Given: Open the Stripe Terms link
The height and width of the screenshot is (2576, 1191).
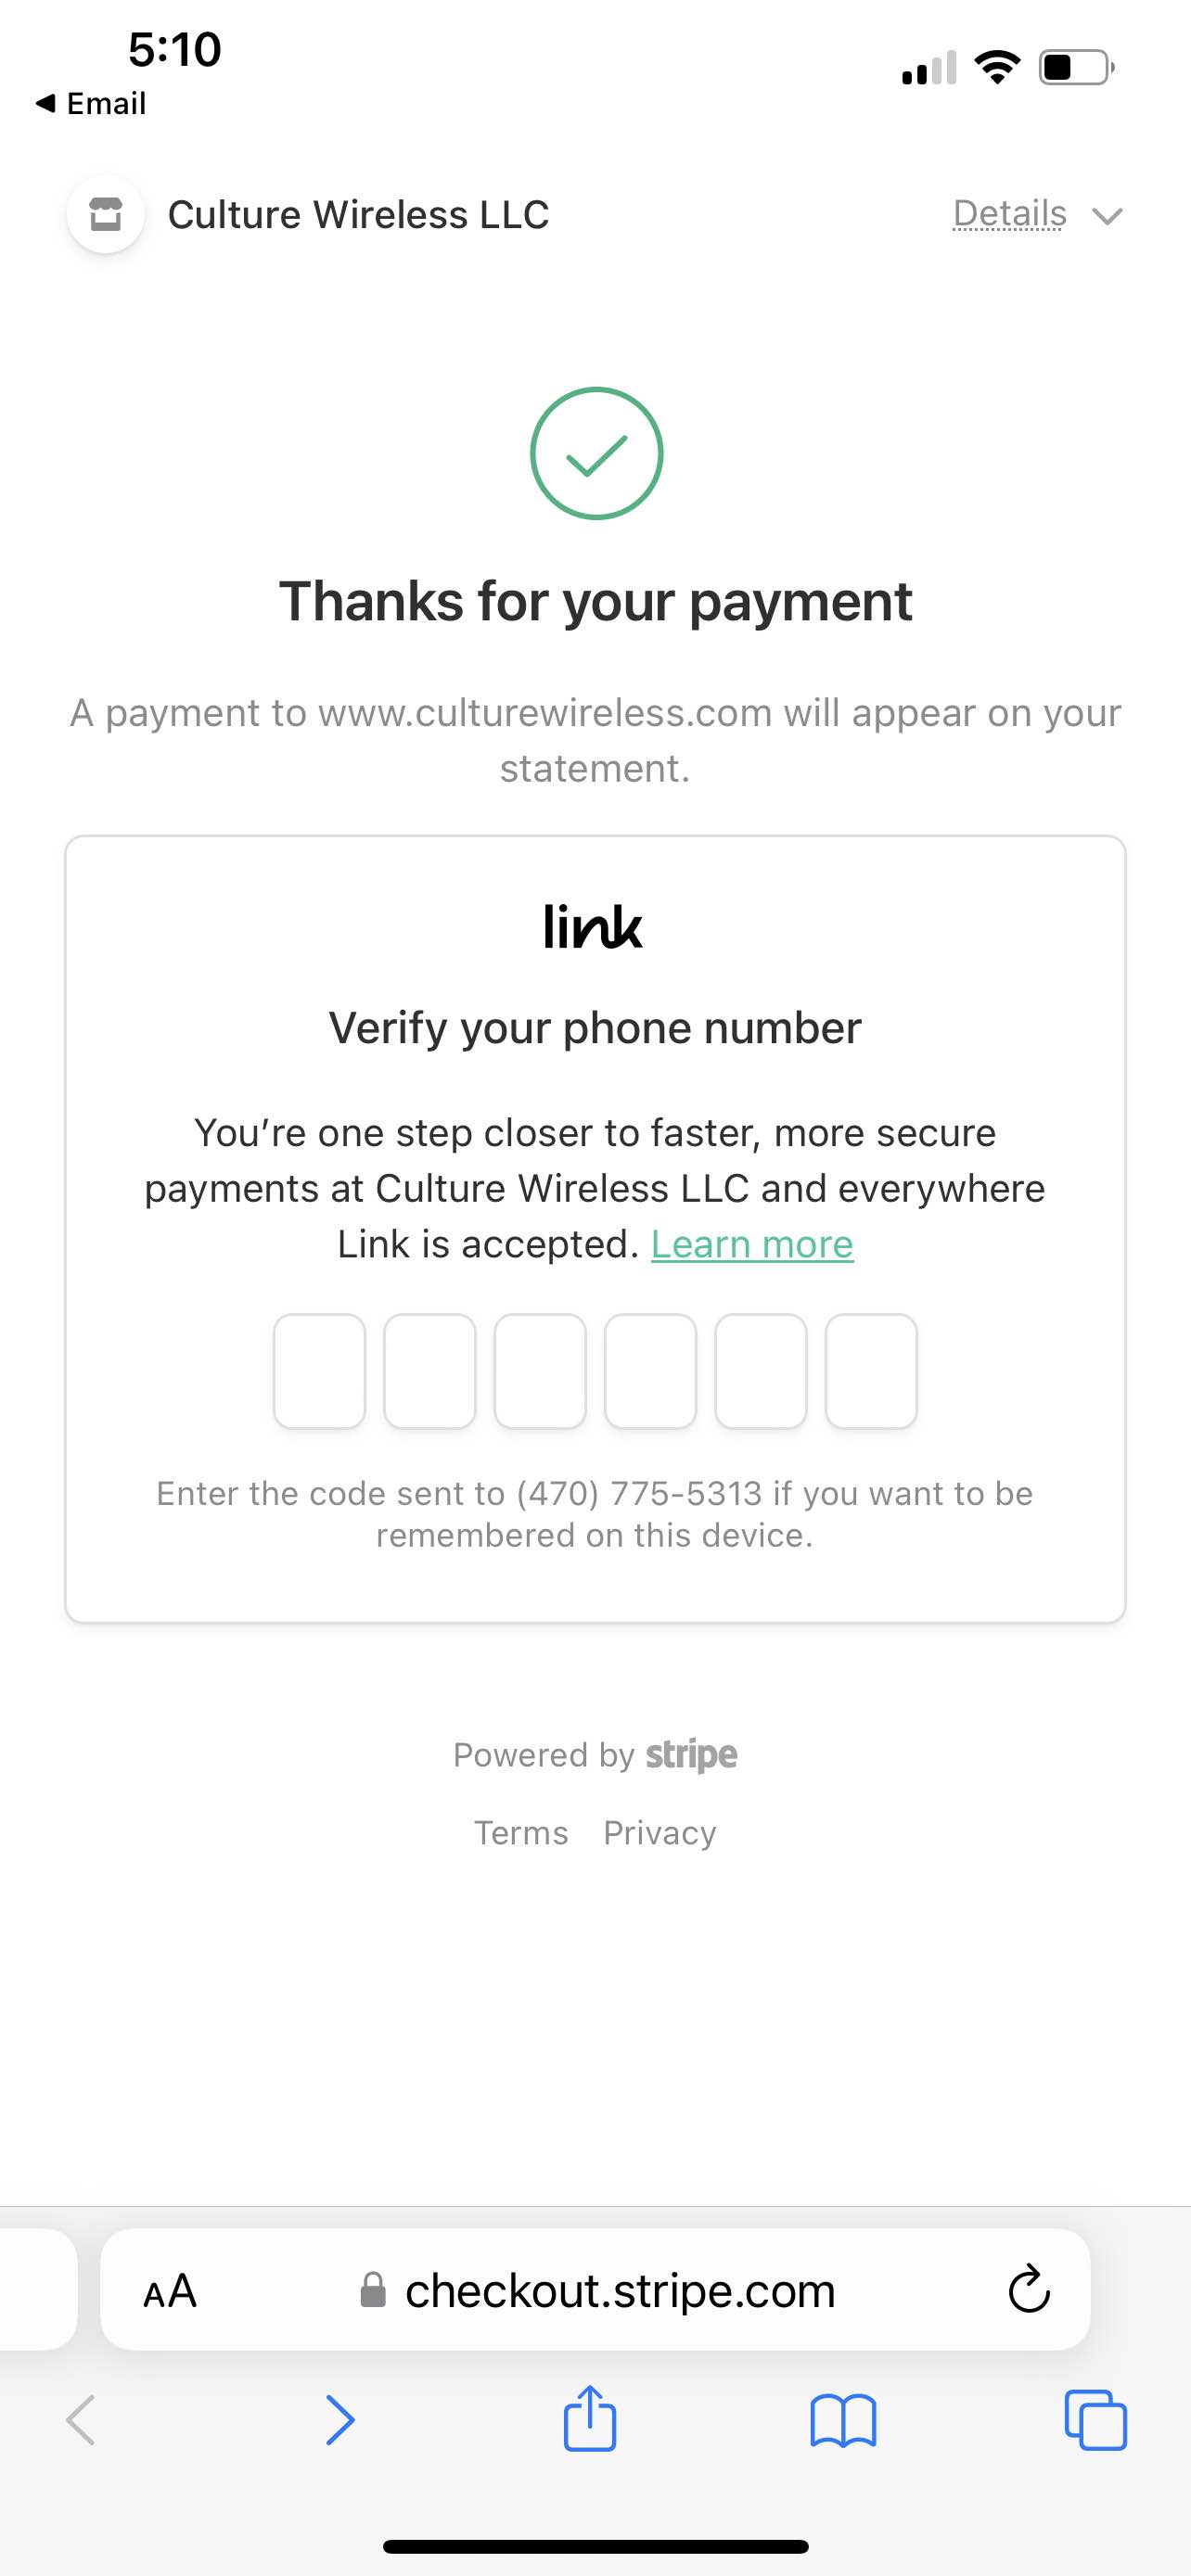Looking at the screenshot, I should tap(521, 1833).
